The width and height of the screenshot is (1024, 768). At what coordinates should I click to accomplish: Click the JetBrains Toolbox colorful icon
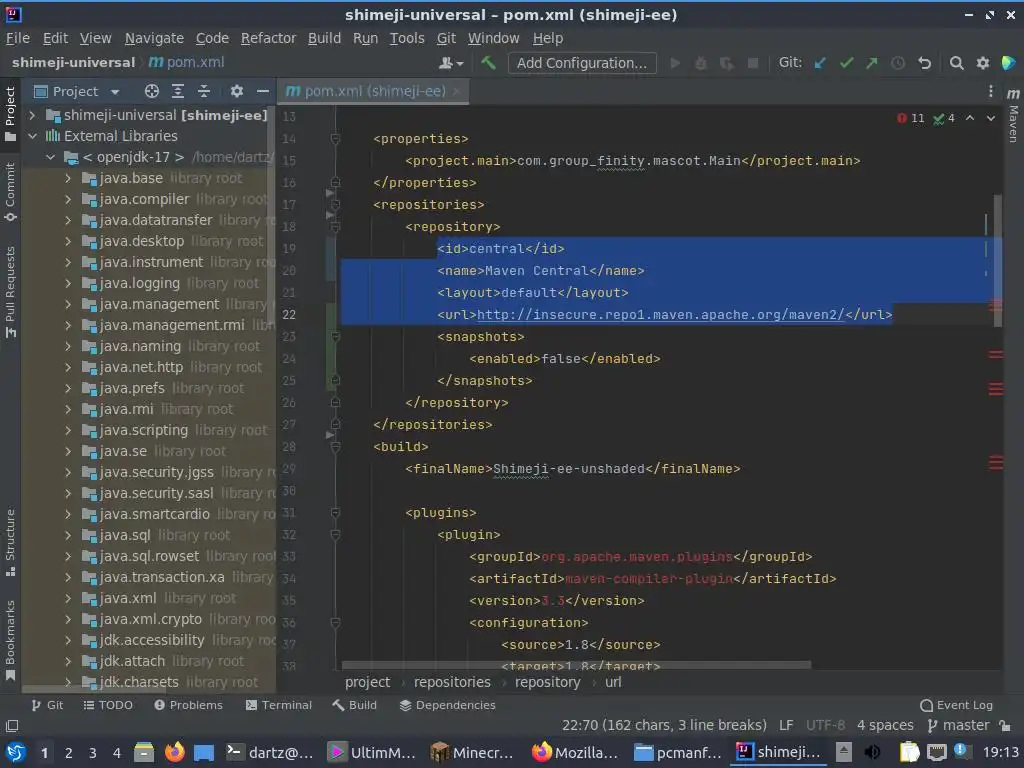[x=1008, y=63]
